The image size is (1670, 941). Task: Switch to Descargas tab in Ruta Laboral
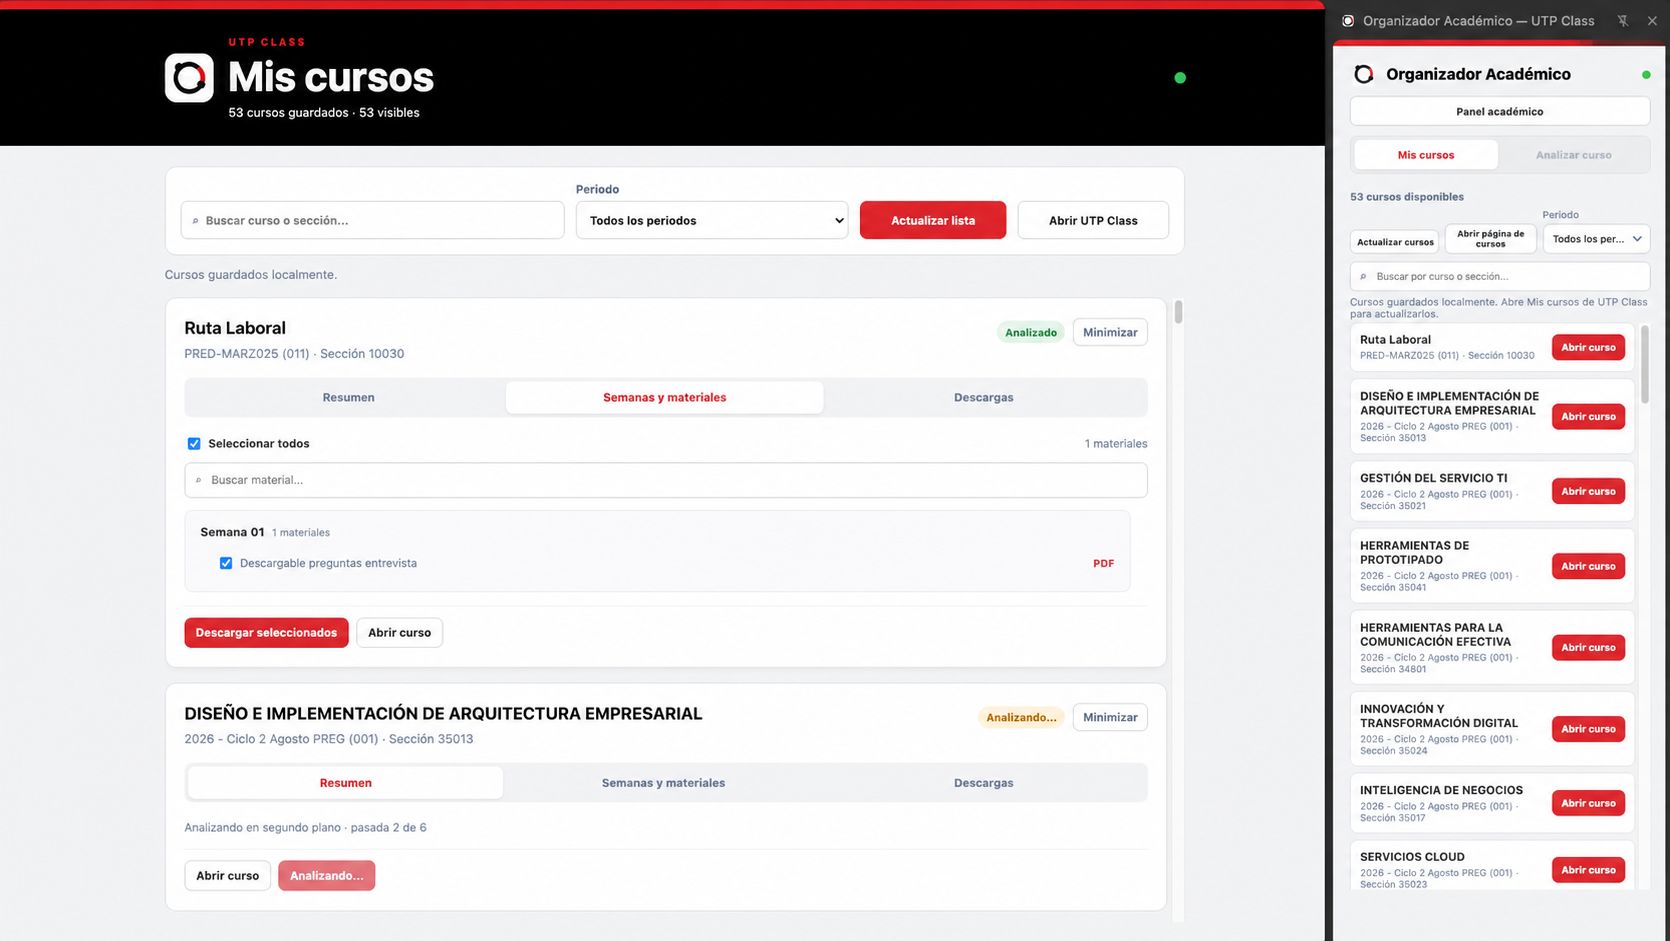click(984, 397)
